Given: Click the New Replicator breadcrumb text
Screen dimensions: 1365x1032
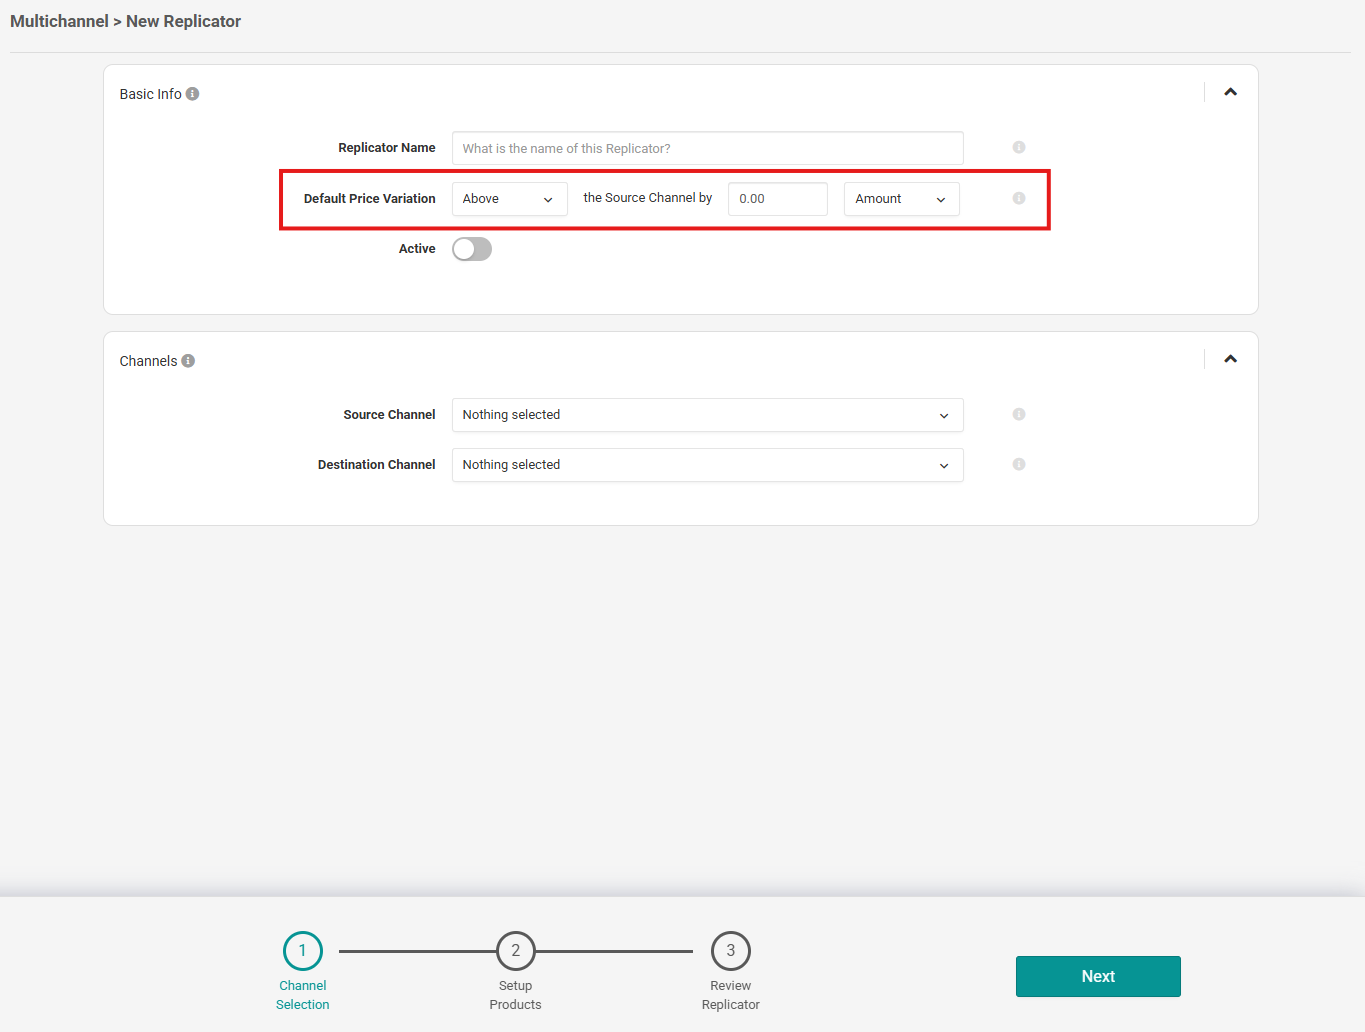Looking at the screenshot, I should (x=183, y=21).
